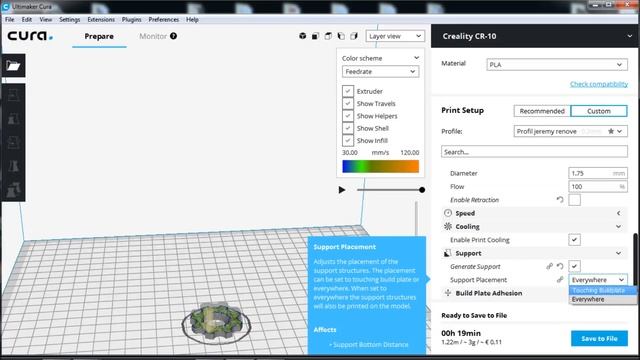This screenshot has height=360, width=640.
Task: Click the Diameter value field
Action: pyautogui.click(x=598, y=173)
